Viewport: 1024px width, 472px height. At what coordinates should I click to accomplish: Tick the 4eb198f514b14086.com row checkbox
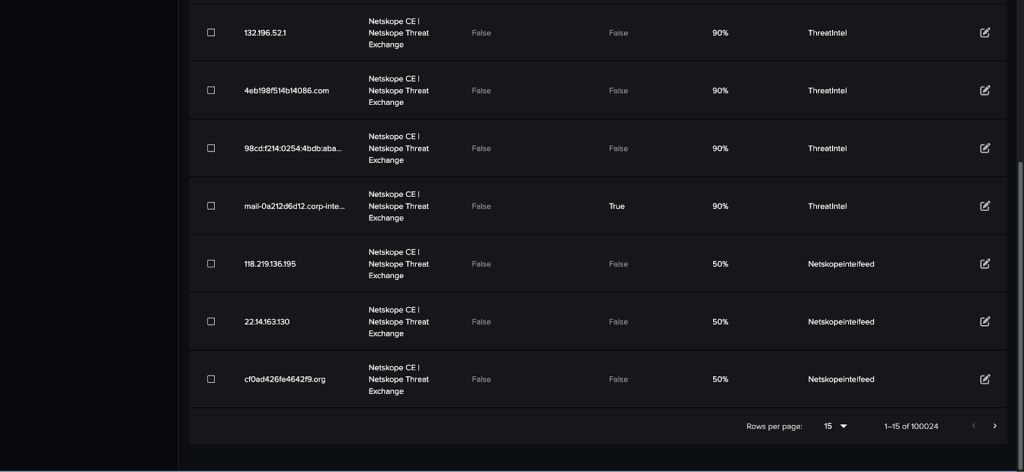211,90
